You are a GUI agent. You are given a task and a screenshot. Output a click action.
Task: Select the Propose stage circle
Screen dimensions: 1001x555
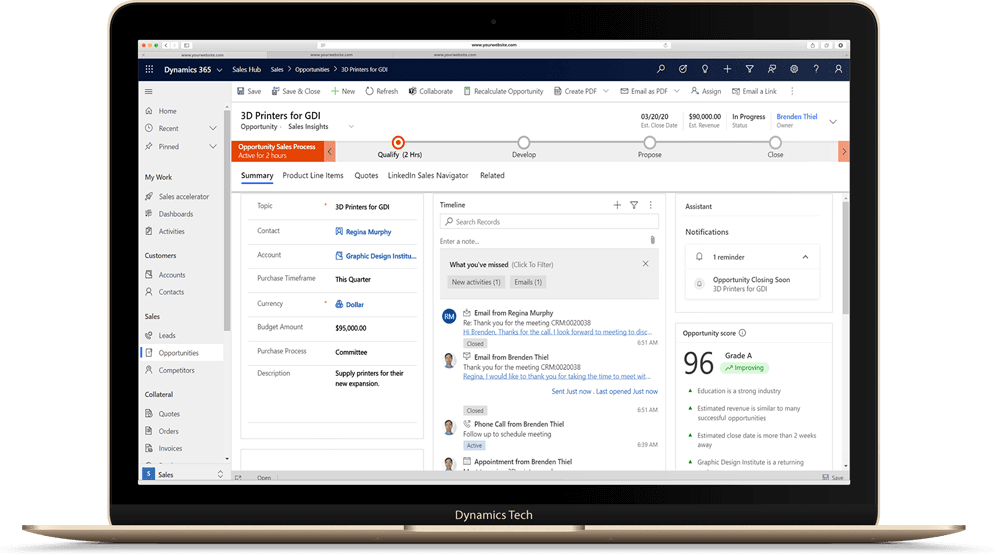(x=649, y=142)
